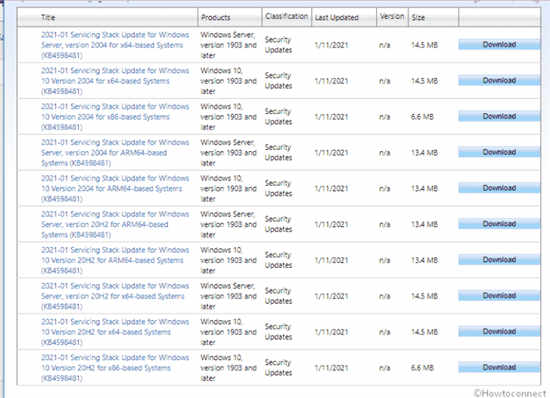Sort by Version column header
Screen dimensions: 550x398
[x=393, y=17]
